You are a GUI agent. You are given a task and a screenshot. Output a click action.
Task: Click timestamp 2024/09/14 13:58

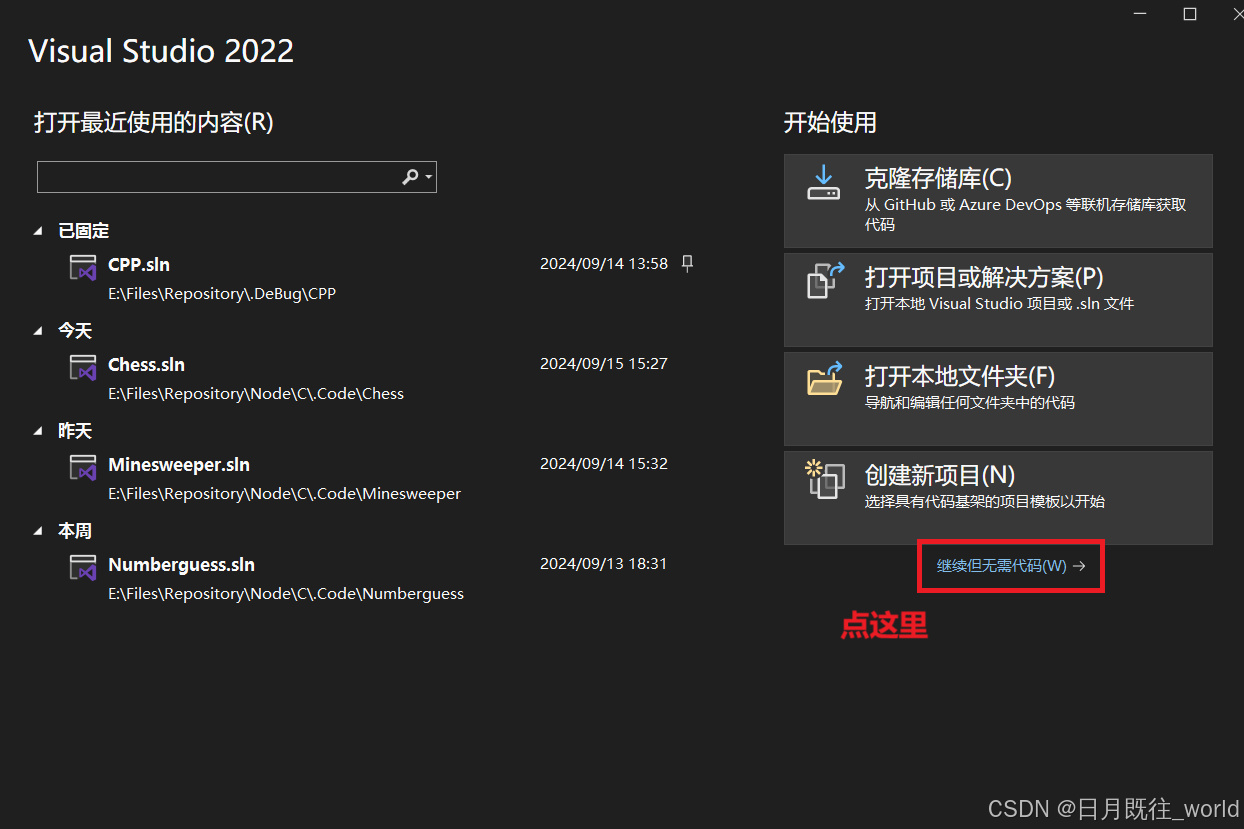click(604, 264)
